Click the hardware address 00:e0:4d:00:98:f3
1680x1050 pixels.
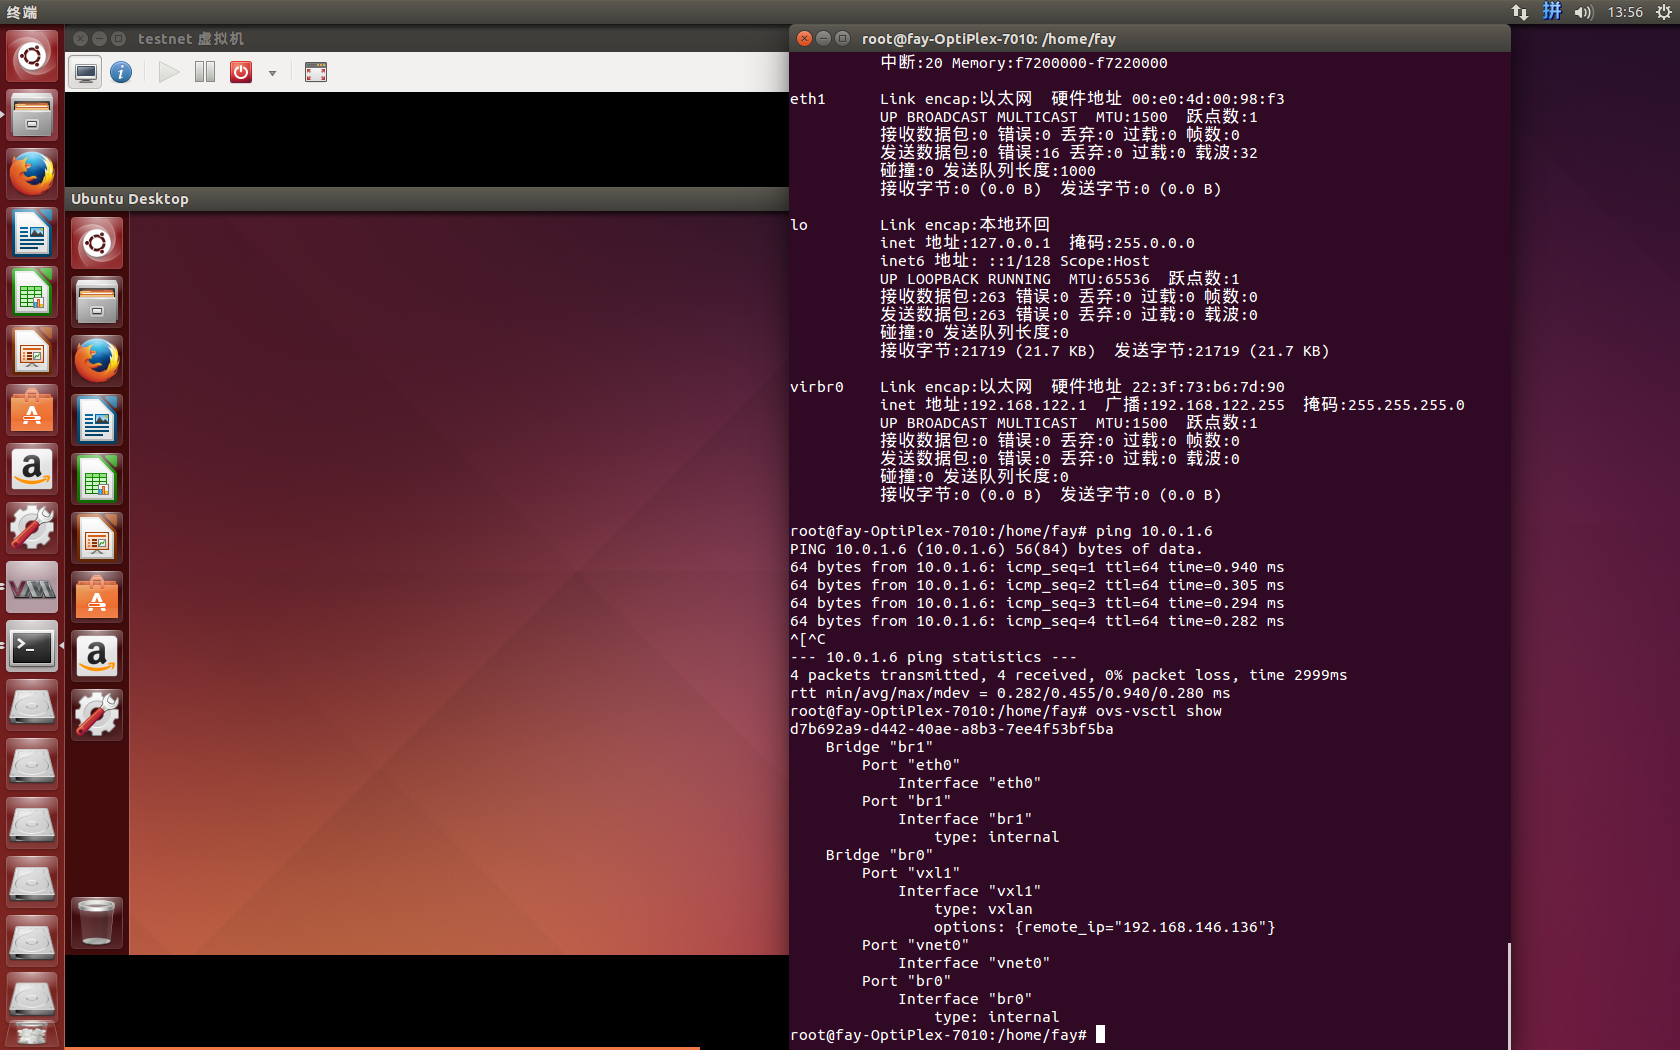tap(1208, 99)
